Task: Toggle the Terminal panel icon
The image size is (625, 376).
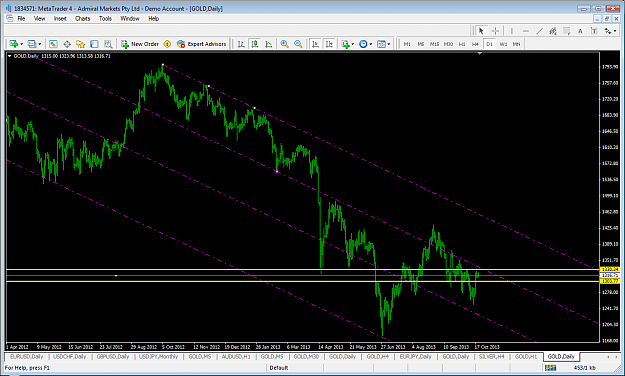Action: tap(94, 44)
